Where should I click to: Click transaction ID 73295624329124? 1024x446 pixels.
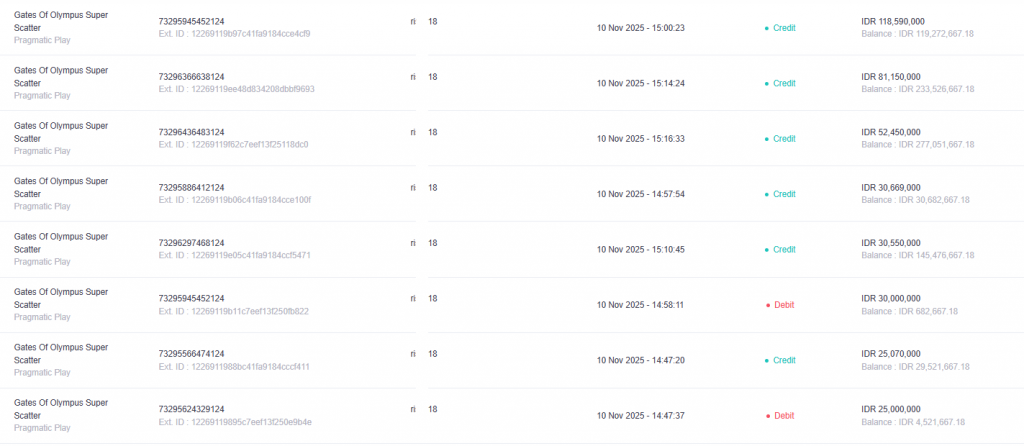click(191, 409)
